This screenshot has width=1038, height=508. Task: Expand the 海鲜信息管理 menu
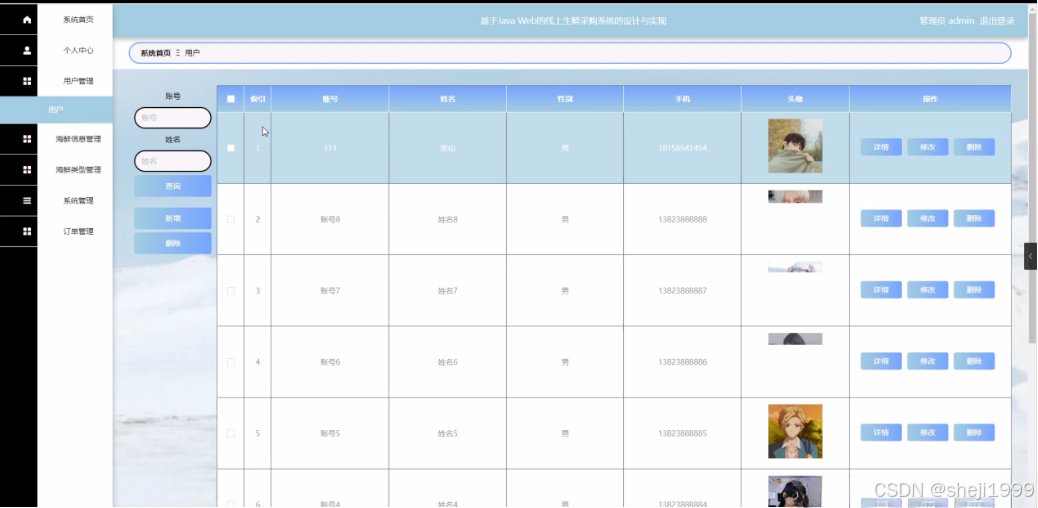pos(78,139)
